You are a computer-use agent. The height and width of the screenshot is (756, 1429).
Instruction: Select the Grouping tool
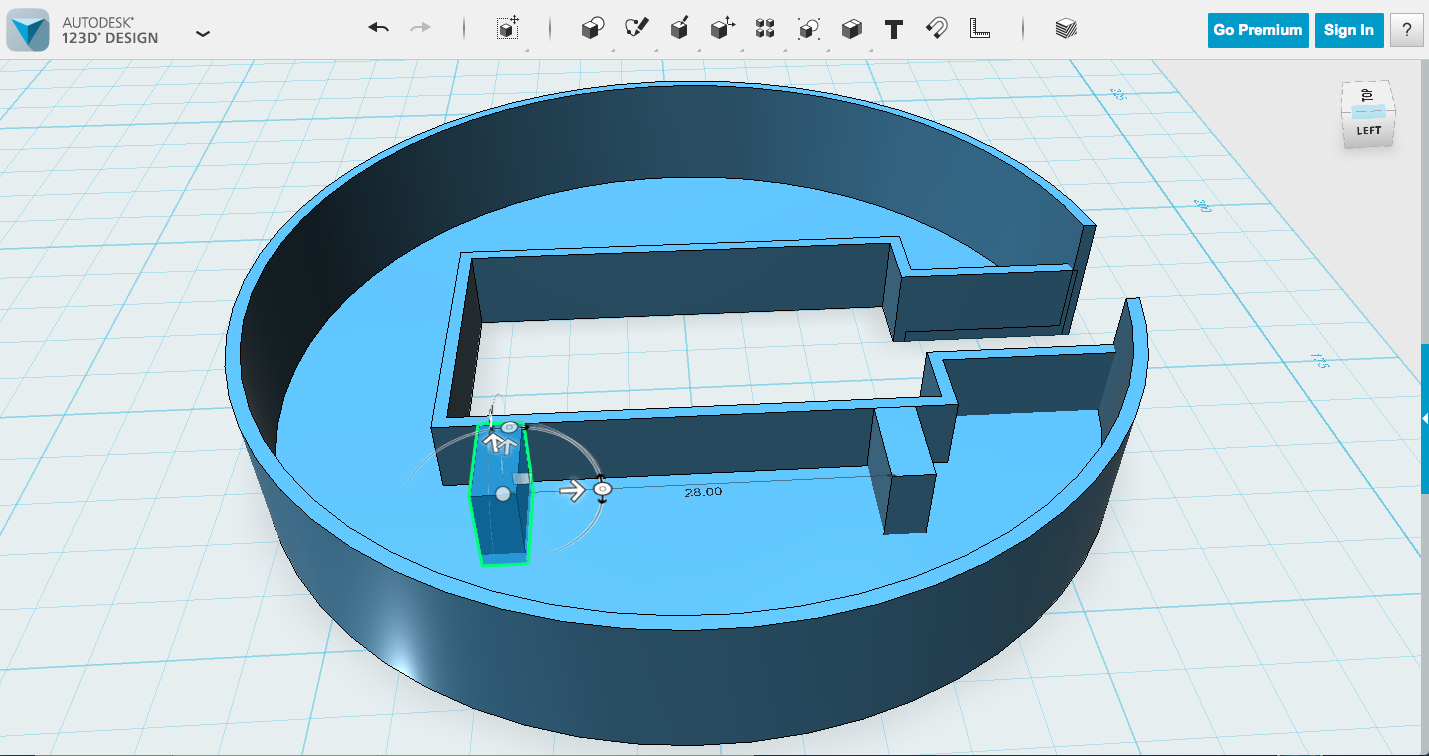coord(807,29)
